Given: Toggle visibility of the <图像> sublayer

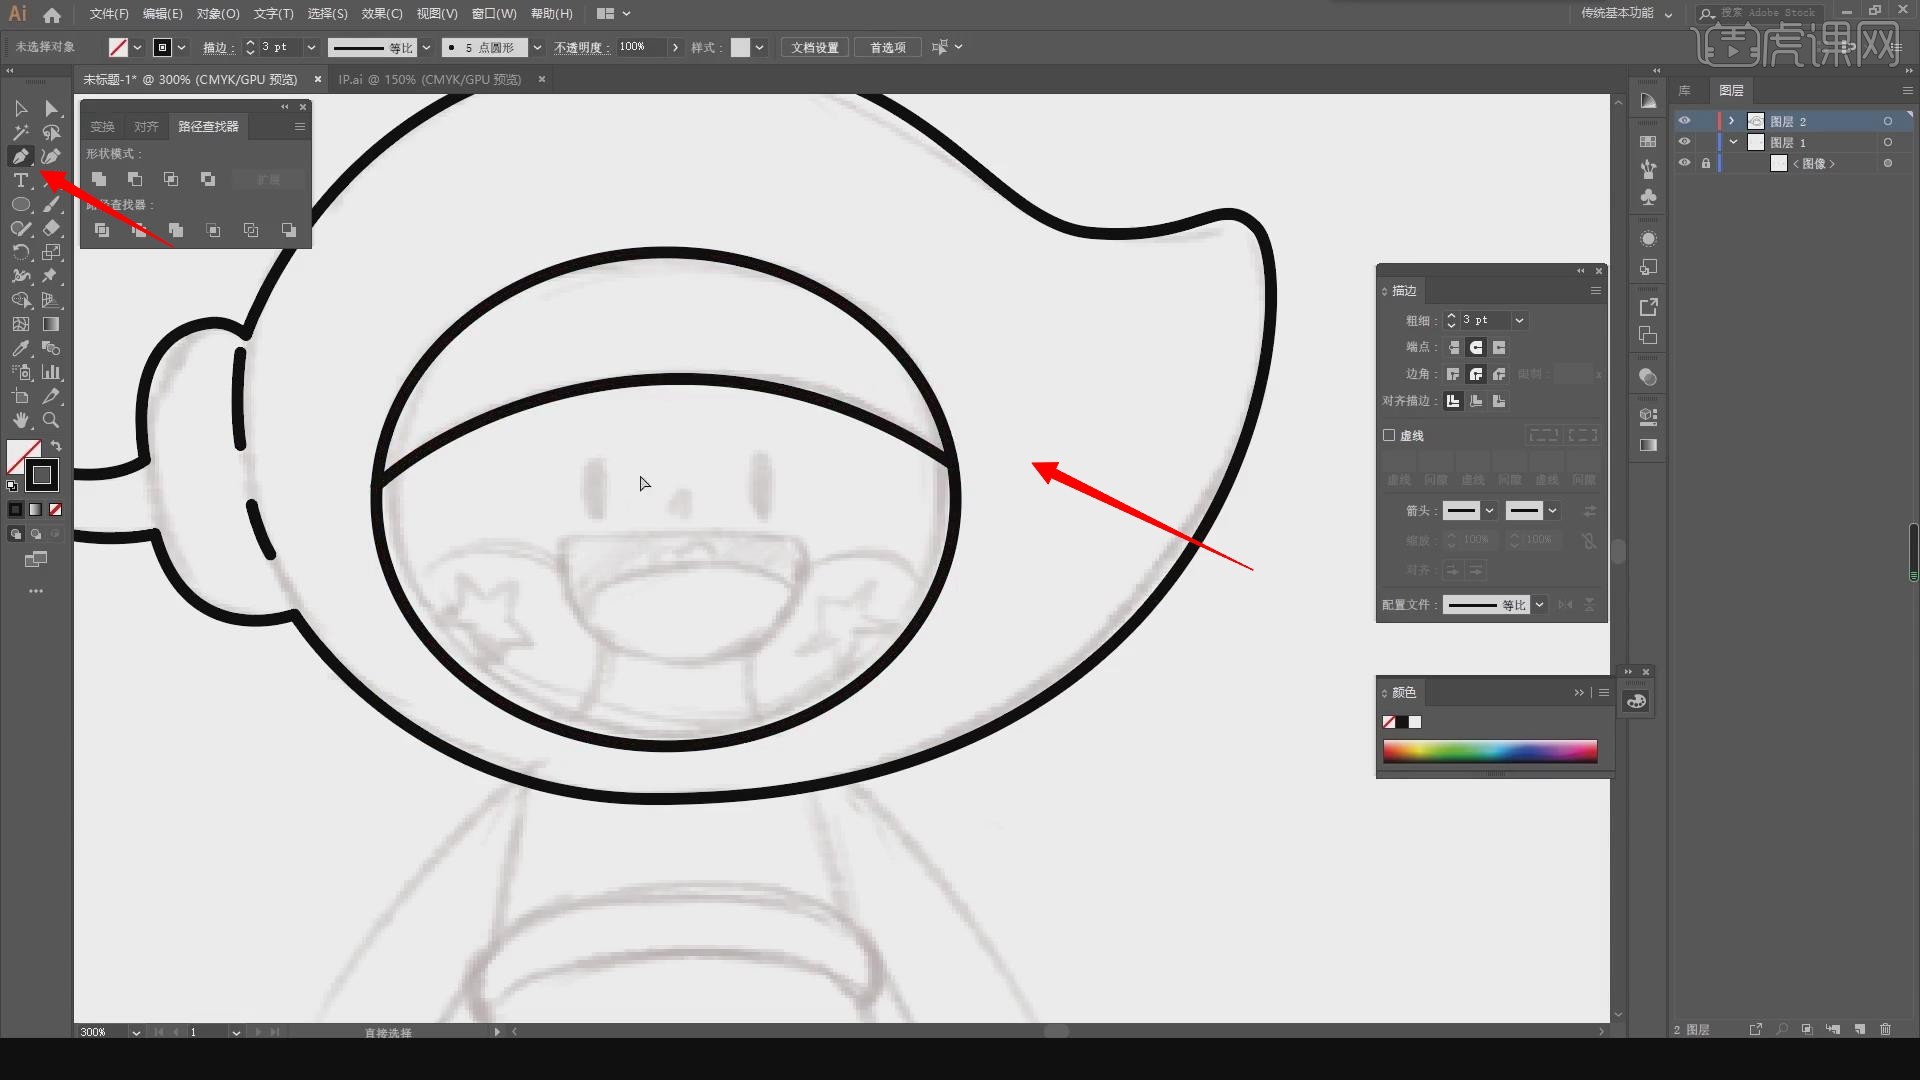Looking at the screenshot, I should [1684, 163].
